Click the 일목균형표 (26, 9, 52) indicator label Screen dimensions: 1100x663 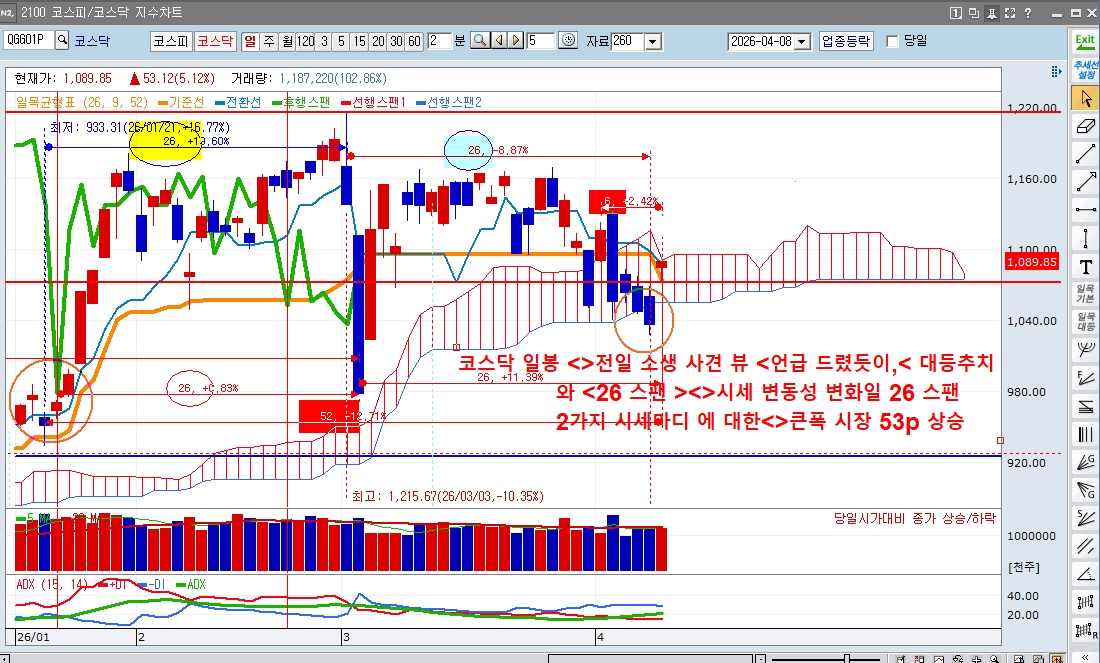(82, 102)
